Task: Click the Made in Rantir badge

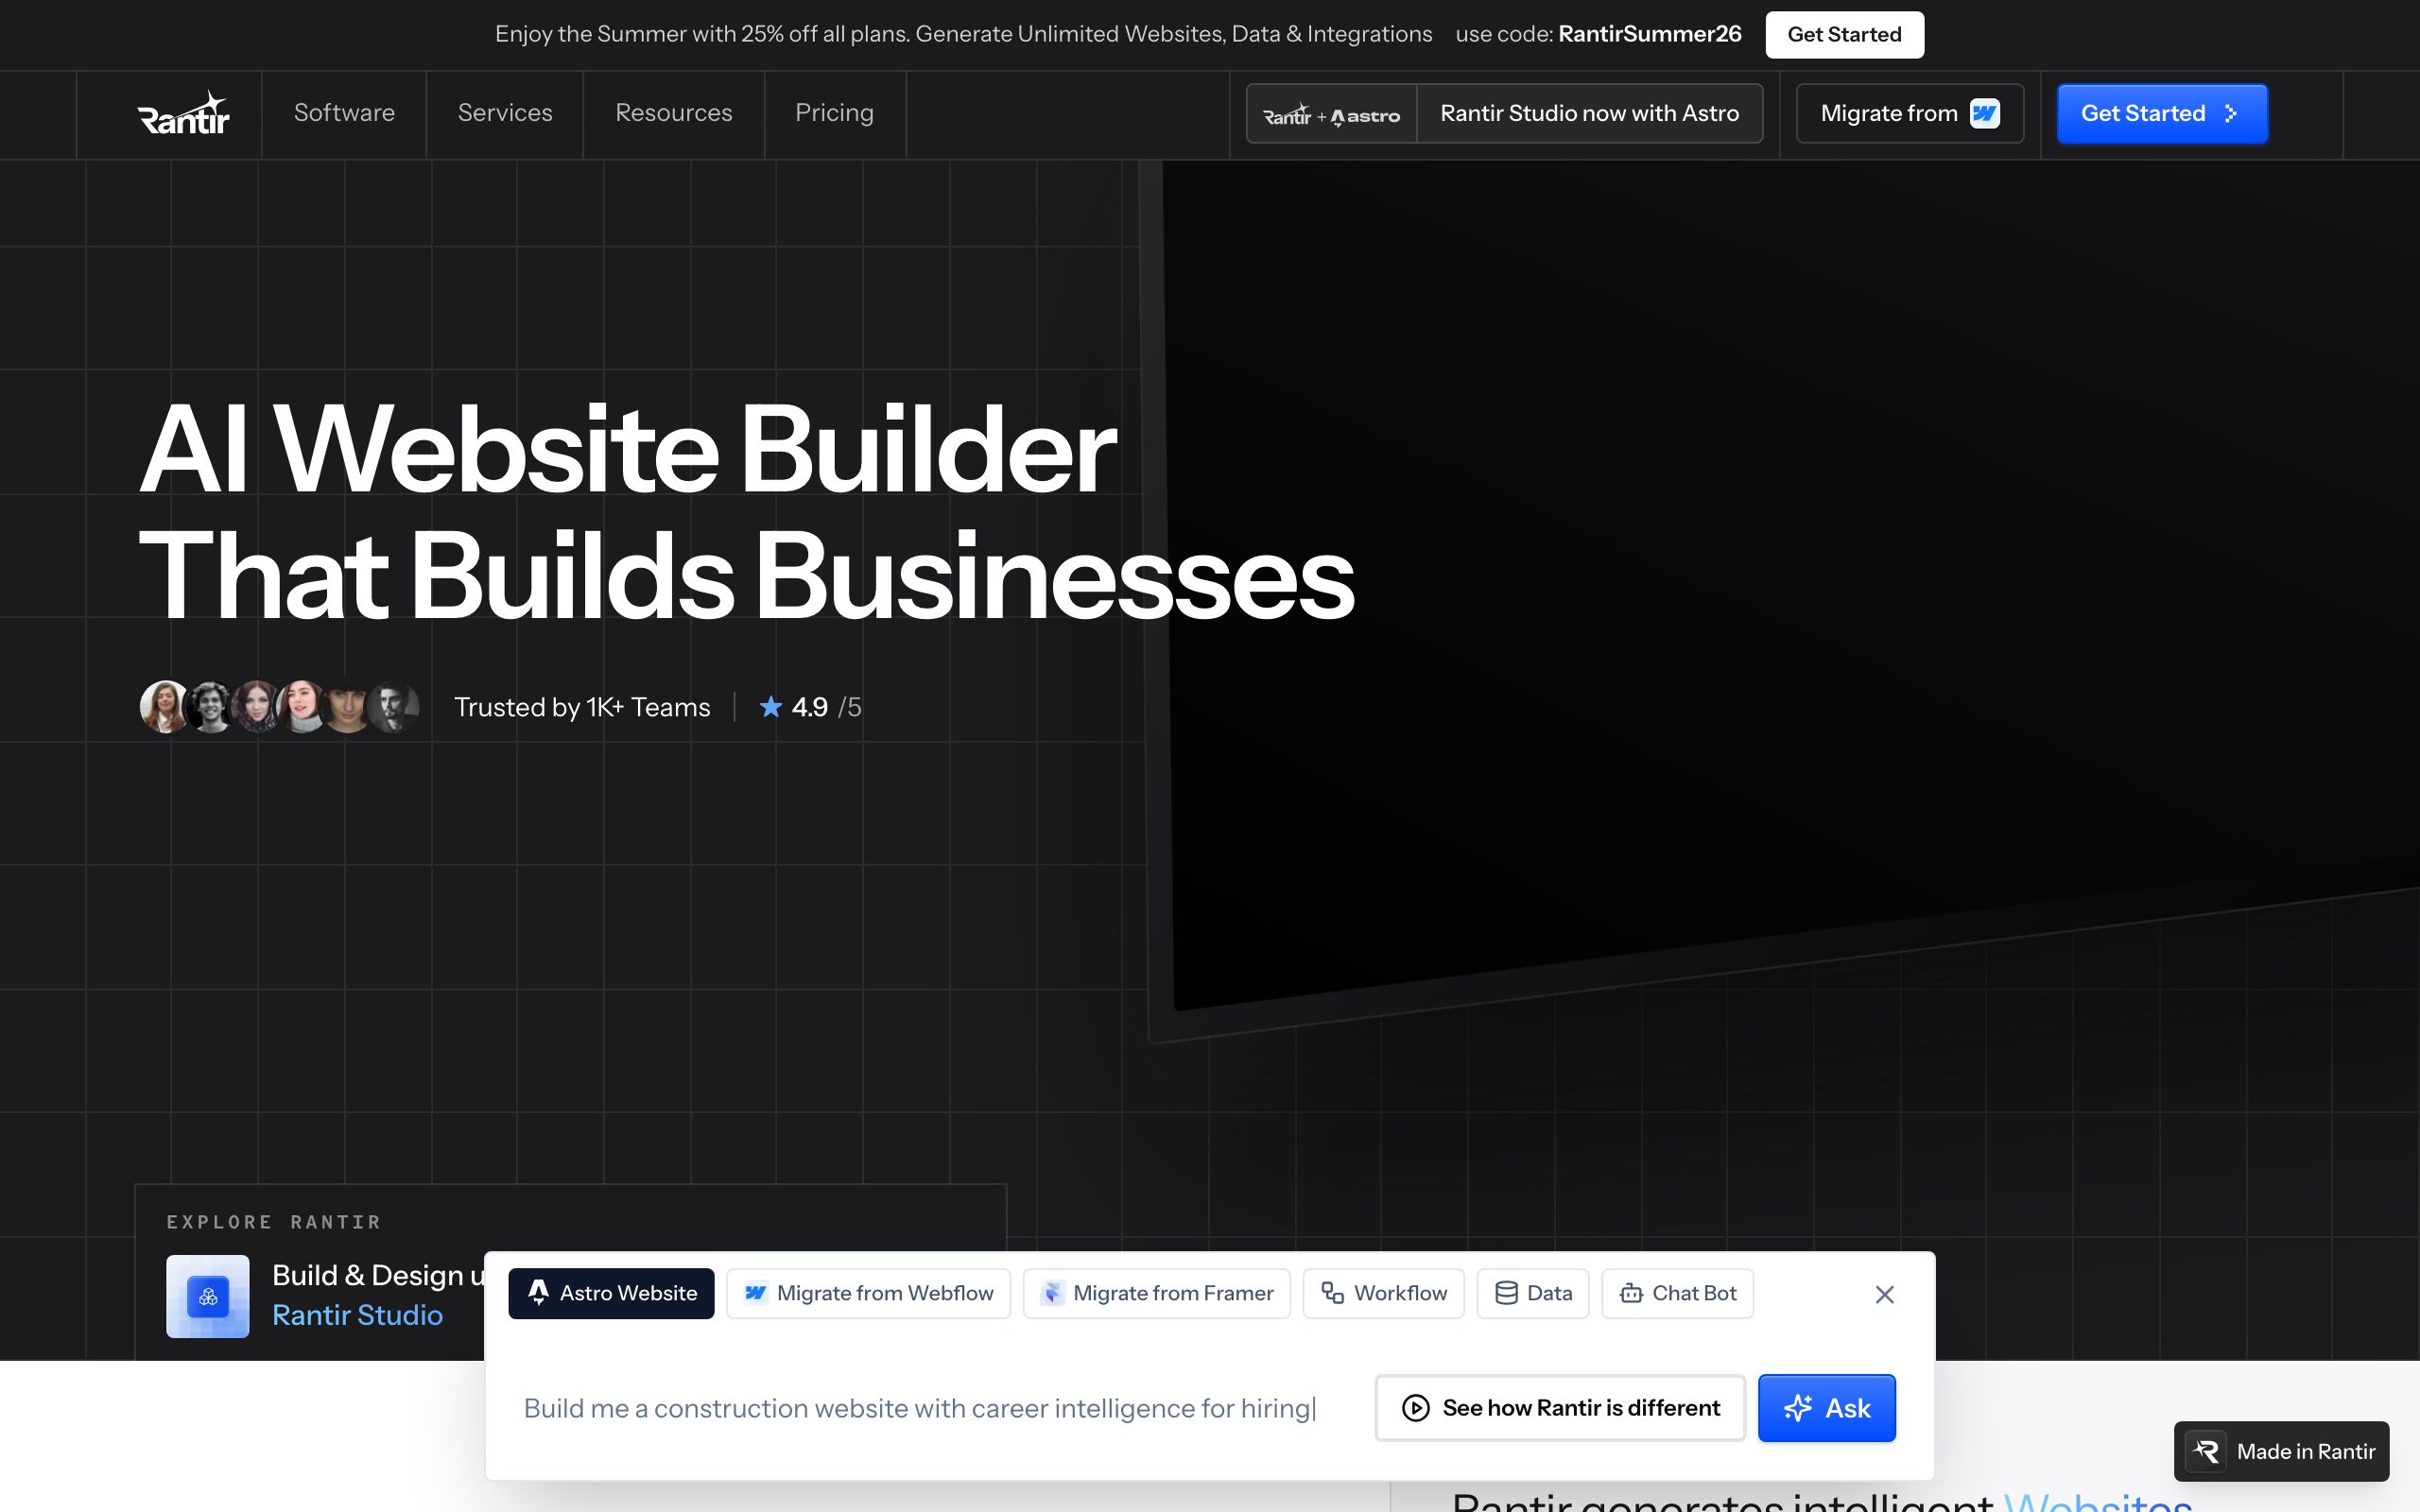Action: 2281,1451
